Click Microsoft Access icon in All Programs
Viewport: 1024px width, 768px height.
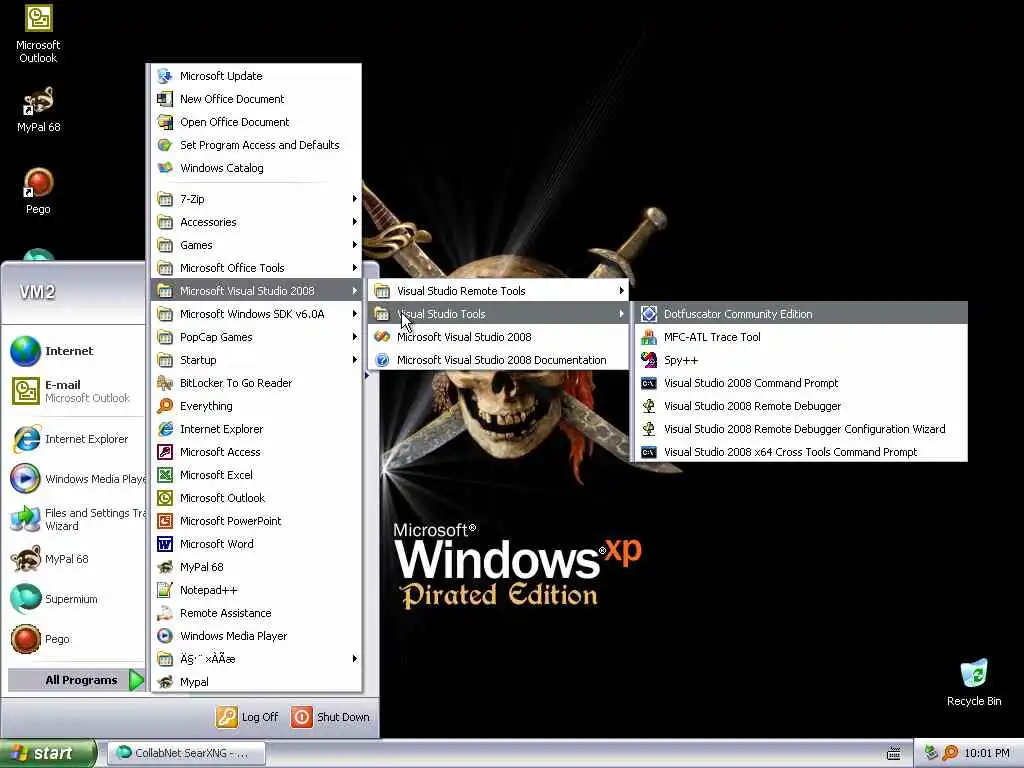point(165,452)
